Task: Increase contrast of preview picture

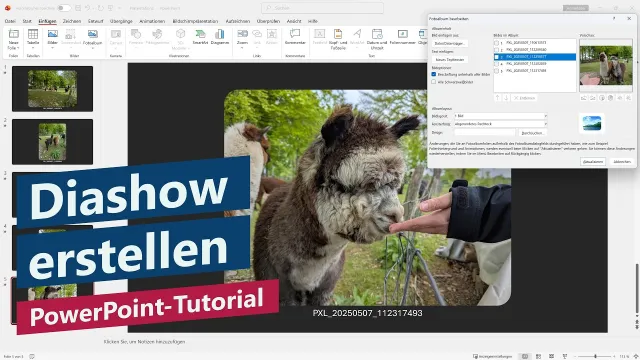Action: [602, 98]
